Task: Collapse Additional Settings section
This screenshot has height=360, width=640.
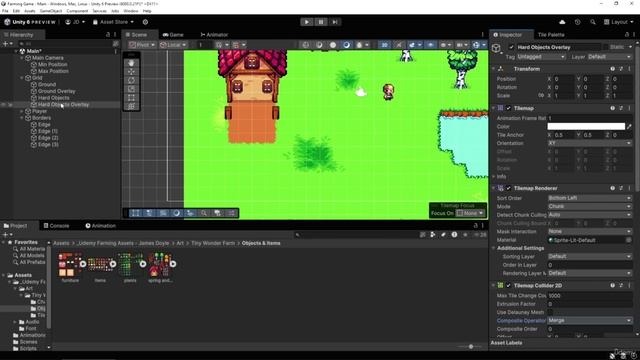Action: [493, 248]
